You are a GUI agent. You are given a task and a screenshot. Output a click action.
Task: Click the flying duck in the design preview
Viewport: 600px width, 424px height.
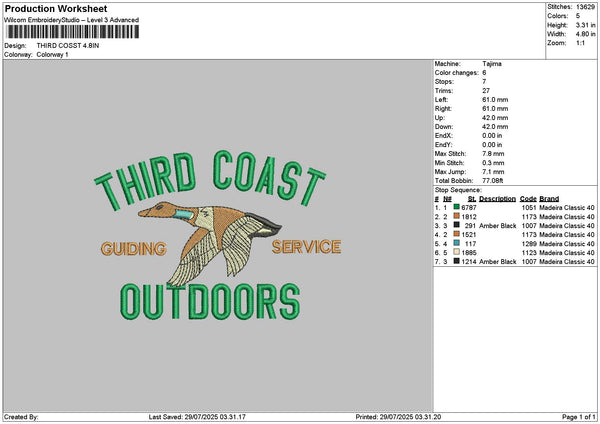coord(210,242)
